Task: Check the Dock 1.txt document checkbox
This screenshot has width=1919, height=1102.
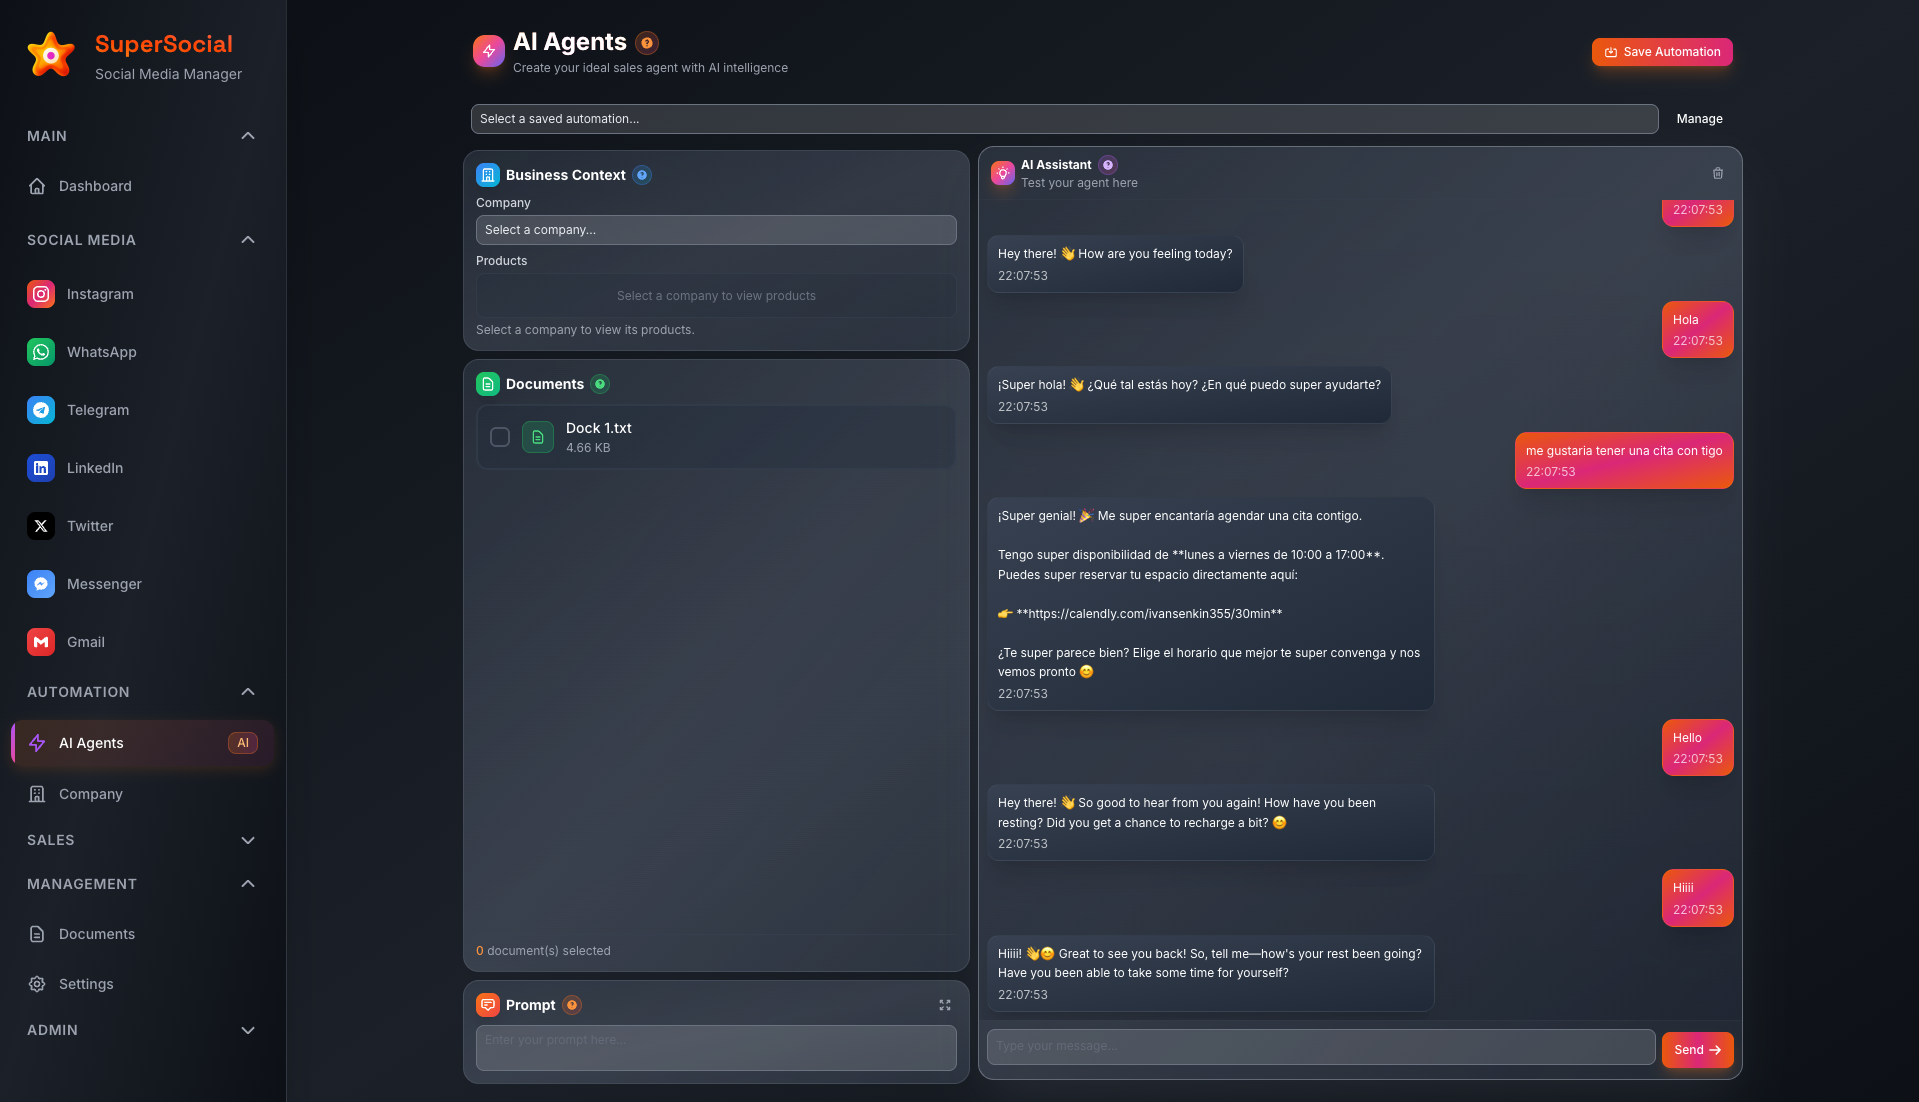Action: point(500,437)
